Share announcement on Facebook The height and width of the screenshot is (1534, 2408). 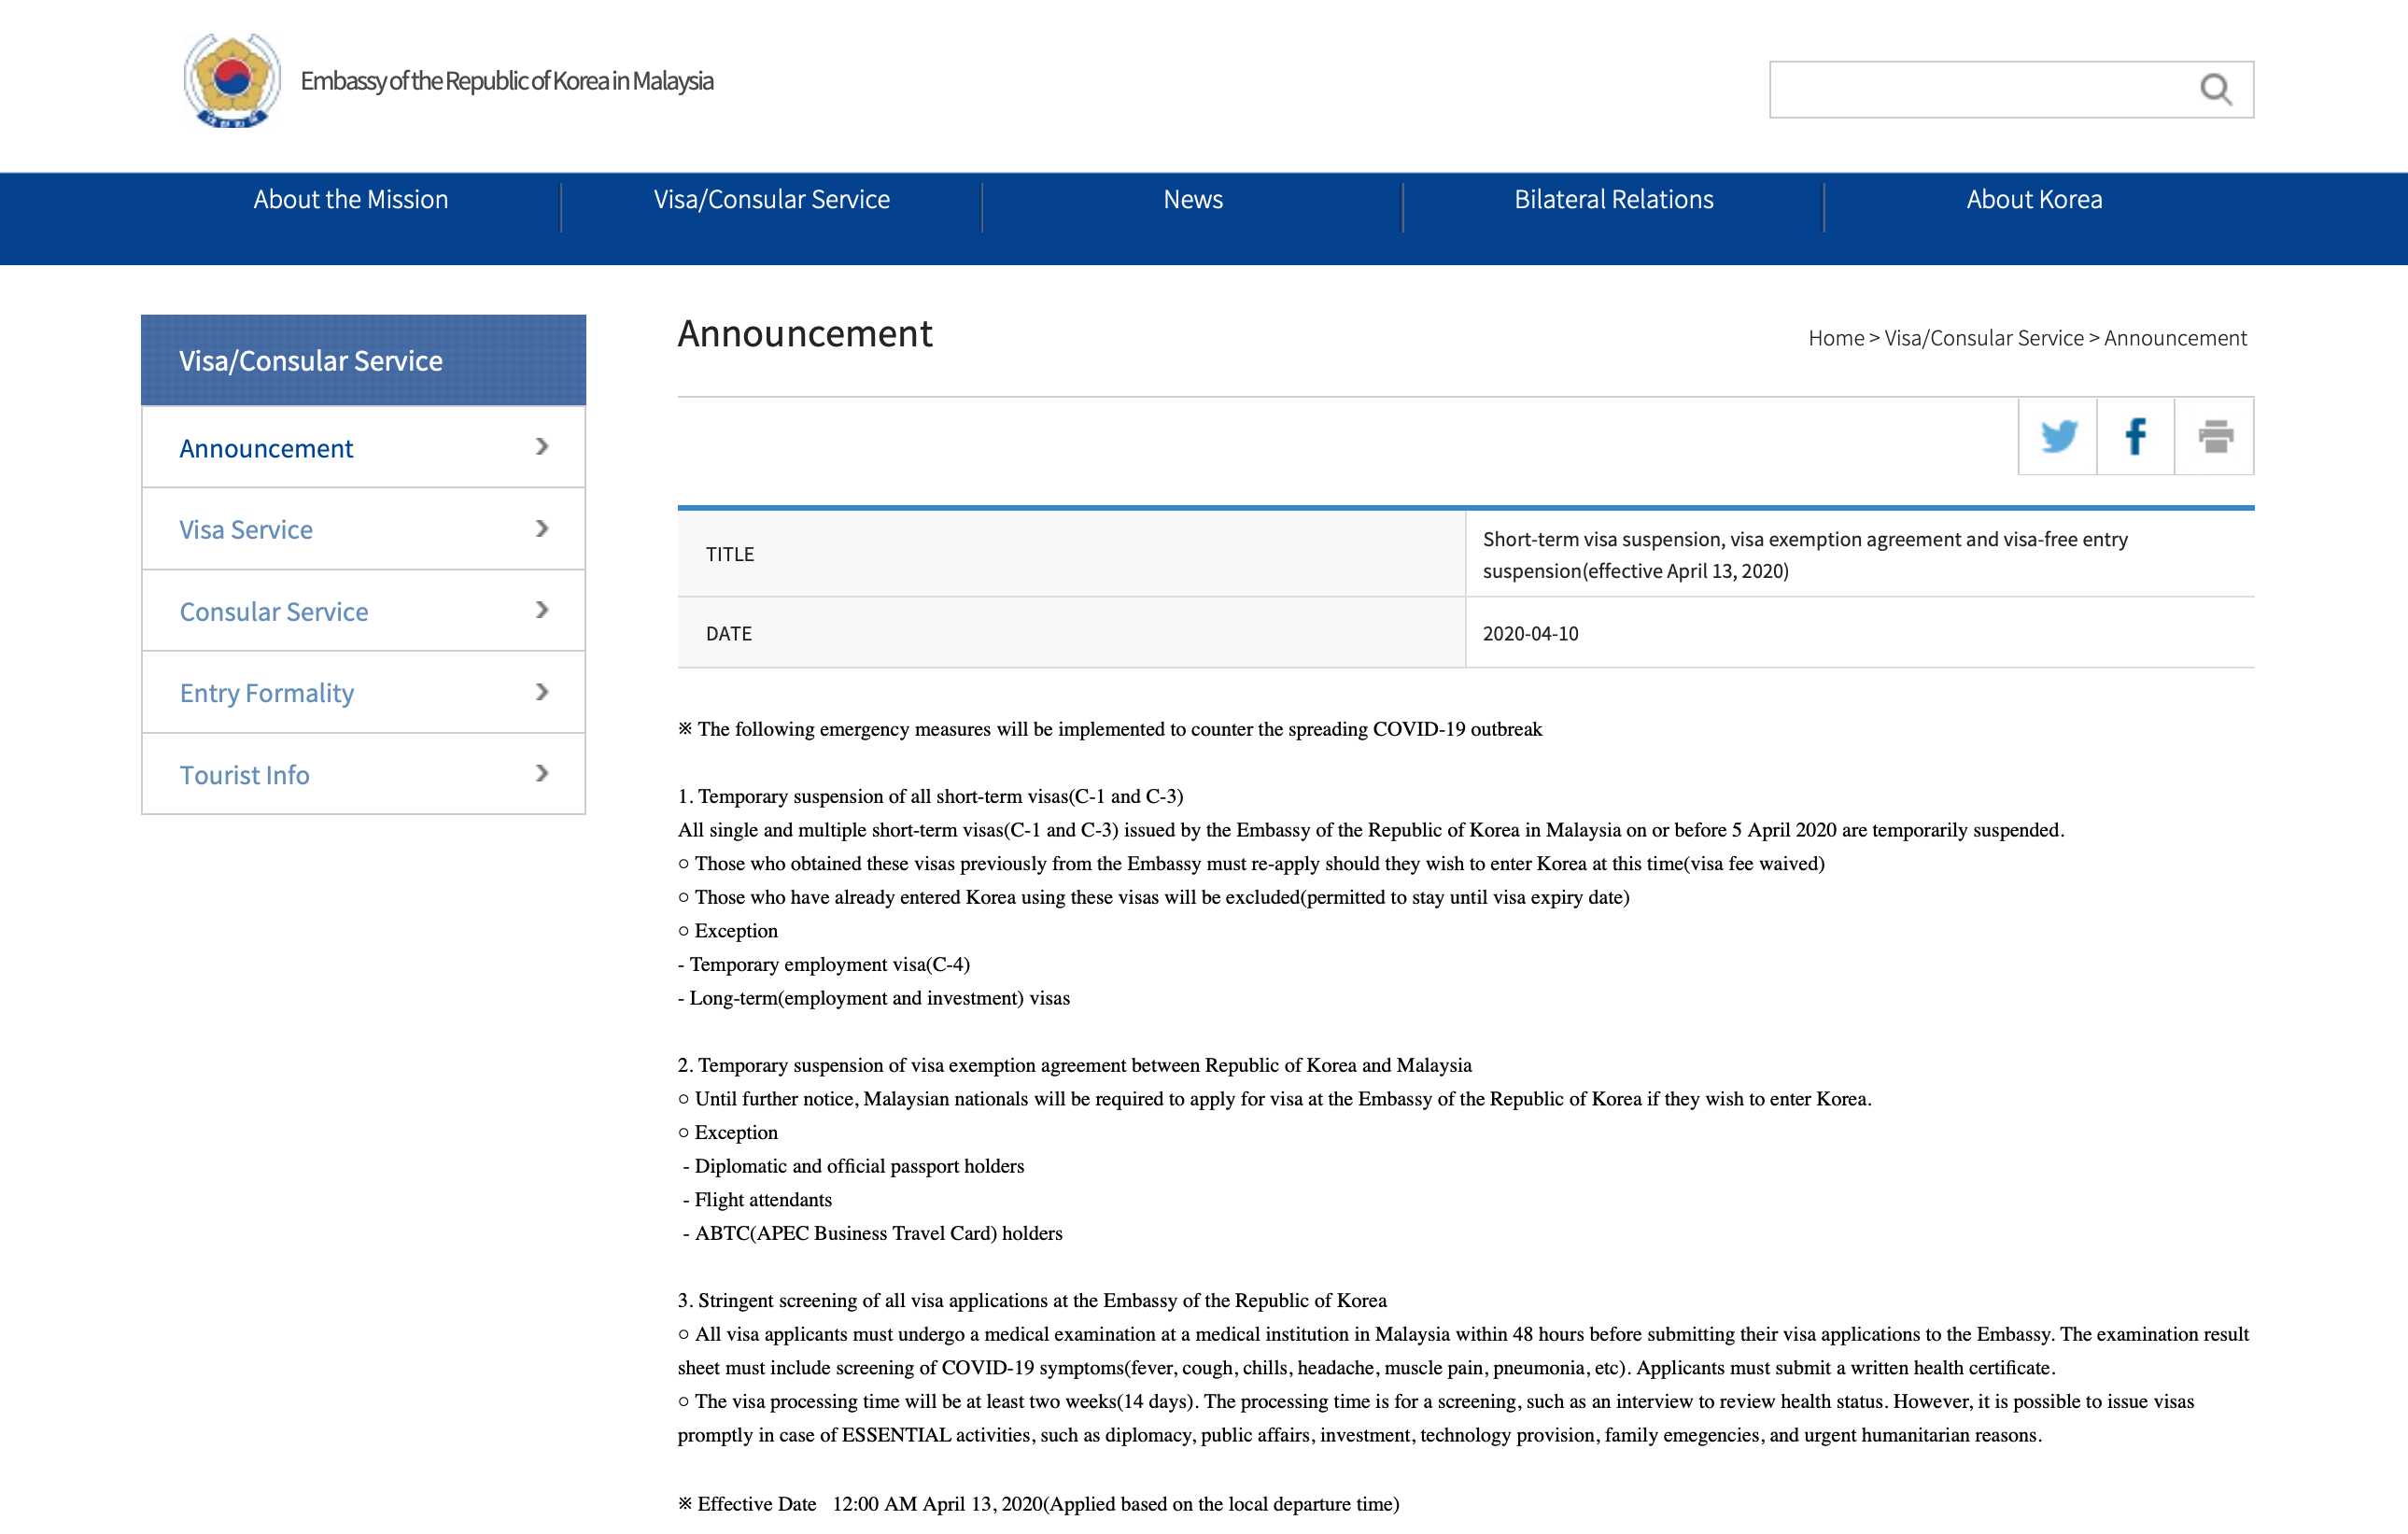pos(2136,436)
